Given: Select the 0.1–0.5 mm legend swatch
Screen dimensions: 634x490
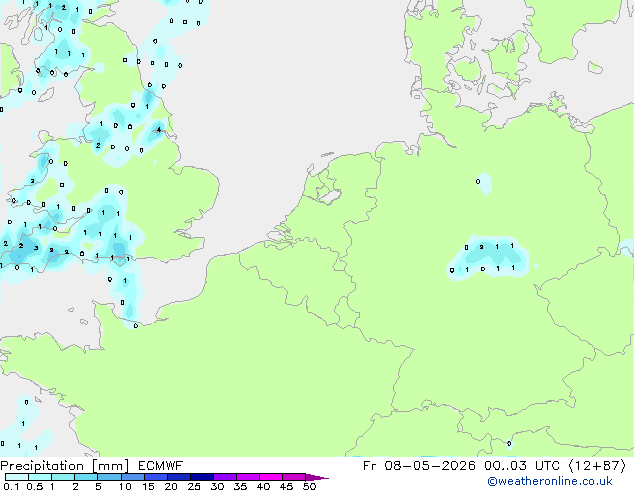Looking at the screenshot, I should point(17,477).
